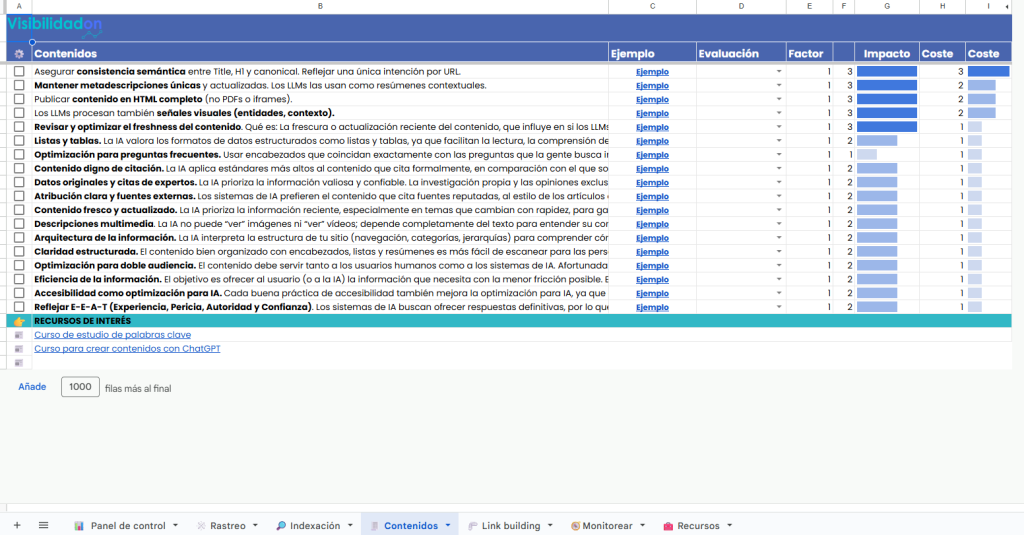Switch to the Rastreo sheet tab

227,526
